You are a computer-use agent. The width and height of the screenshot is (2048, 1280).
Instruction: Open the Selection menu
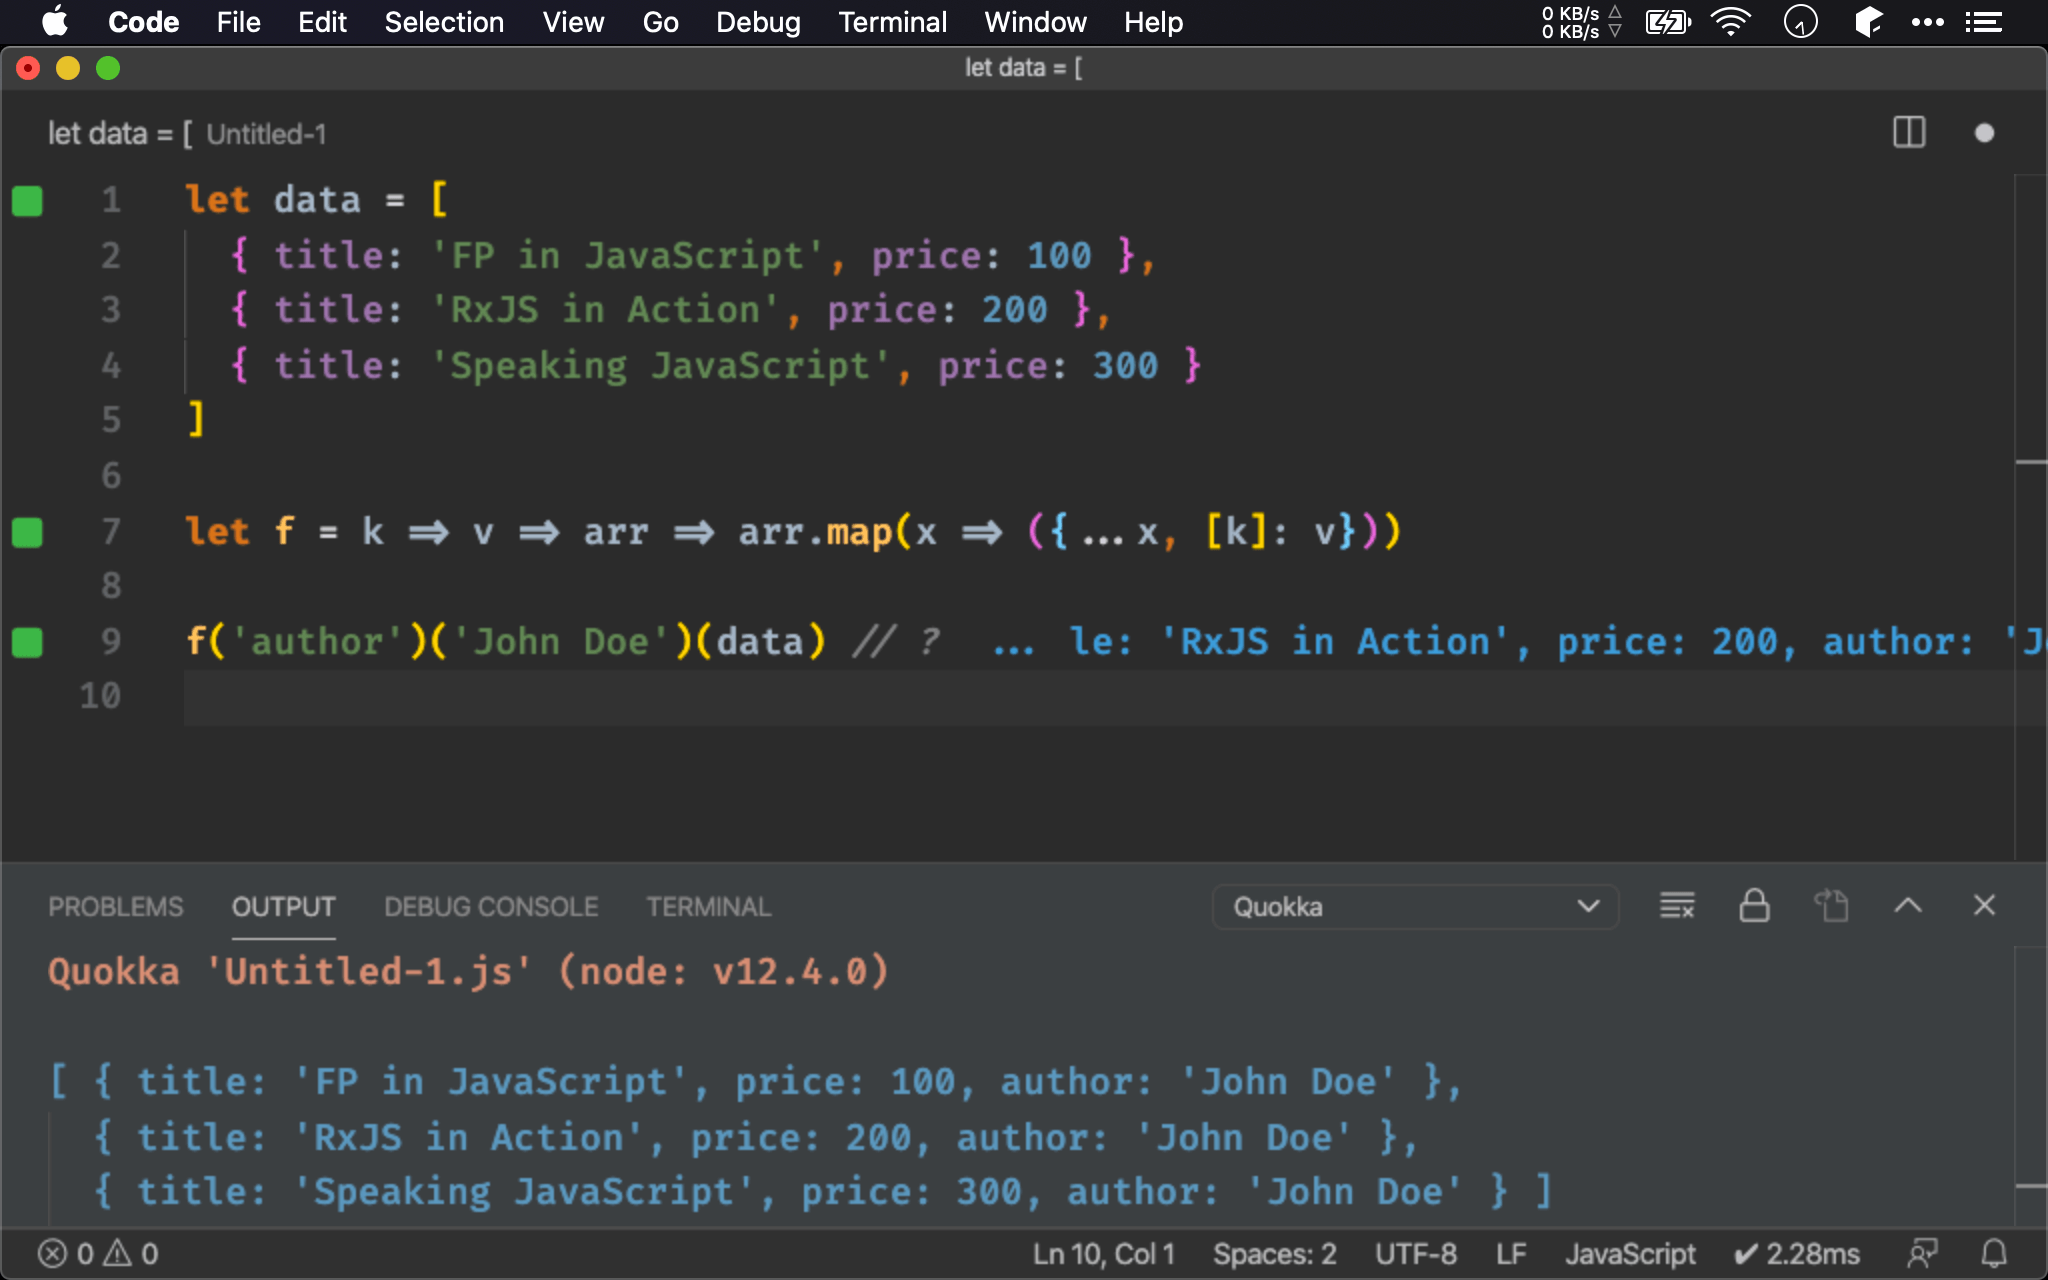[444, 21]
